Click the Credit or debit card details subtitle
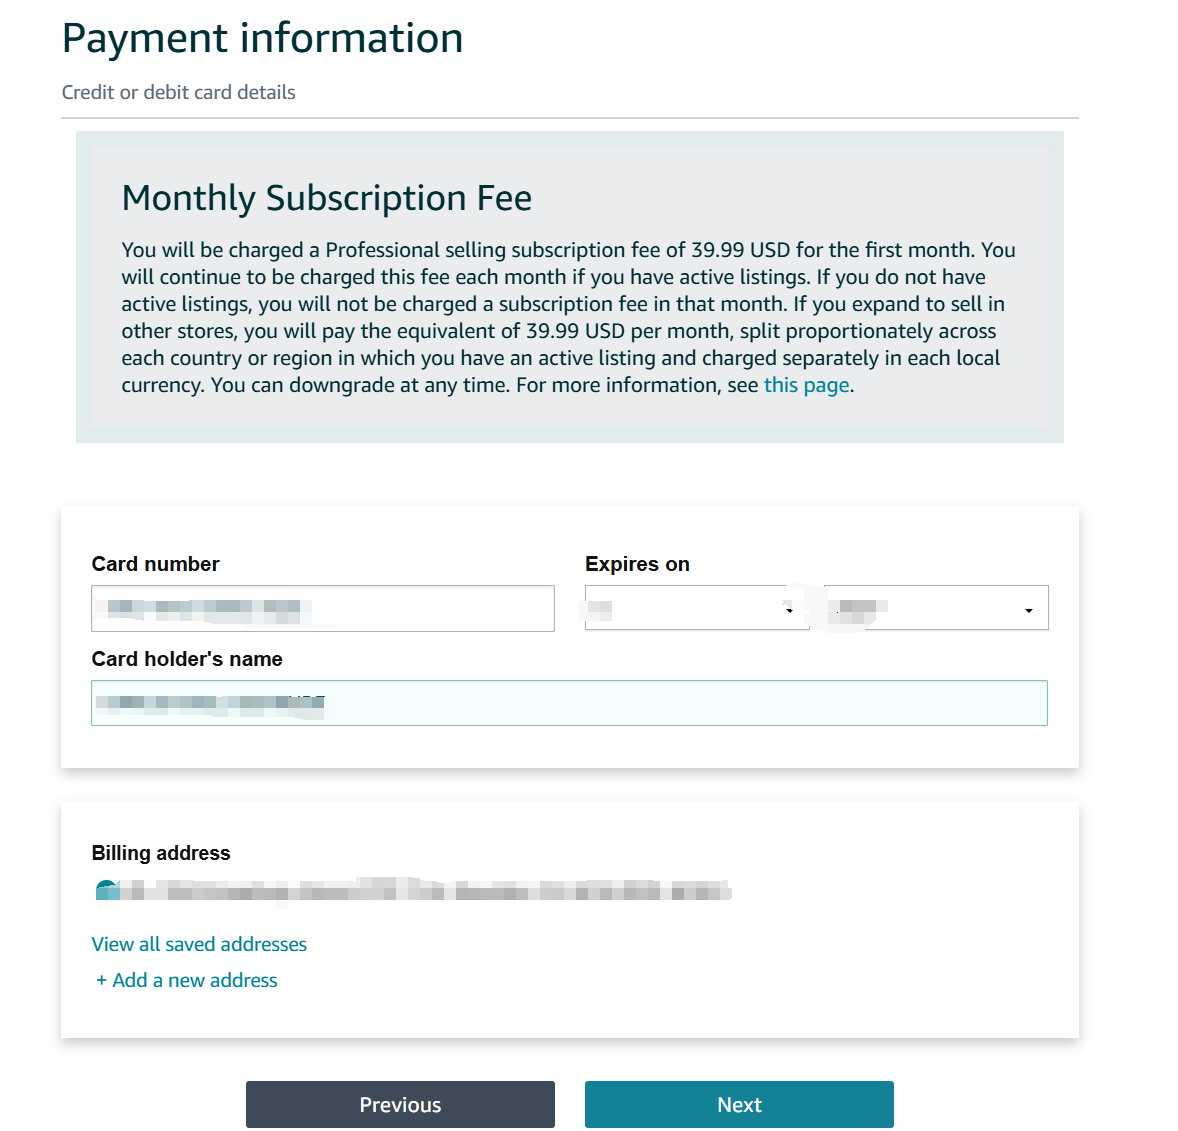 point(178,92)
